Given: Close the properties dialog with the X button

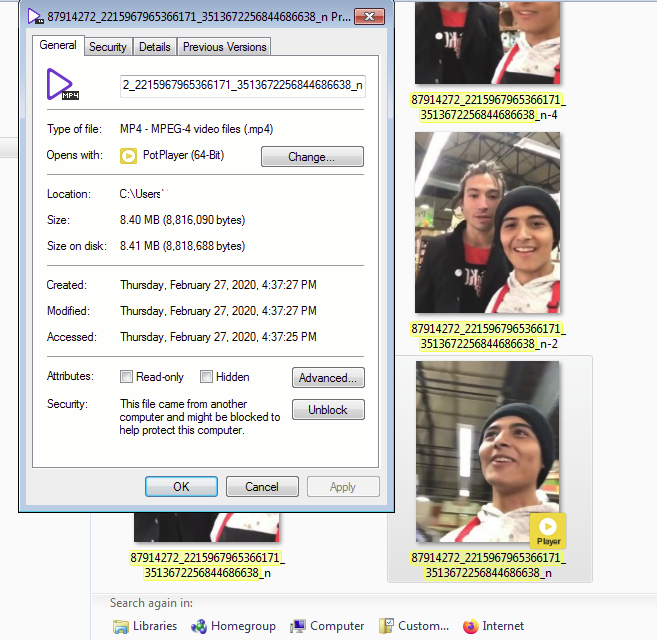Looking at the screenshot, I should 369,16.
